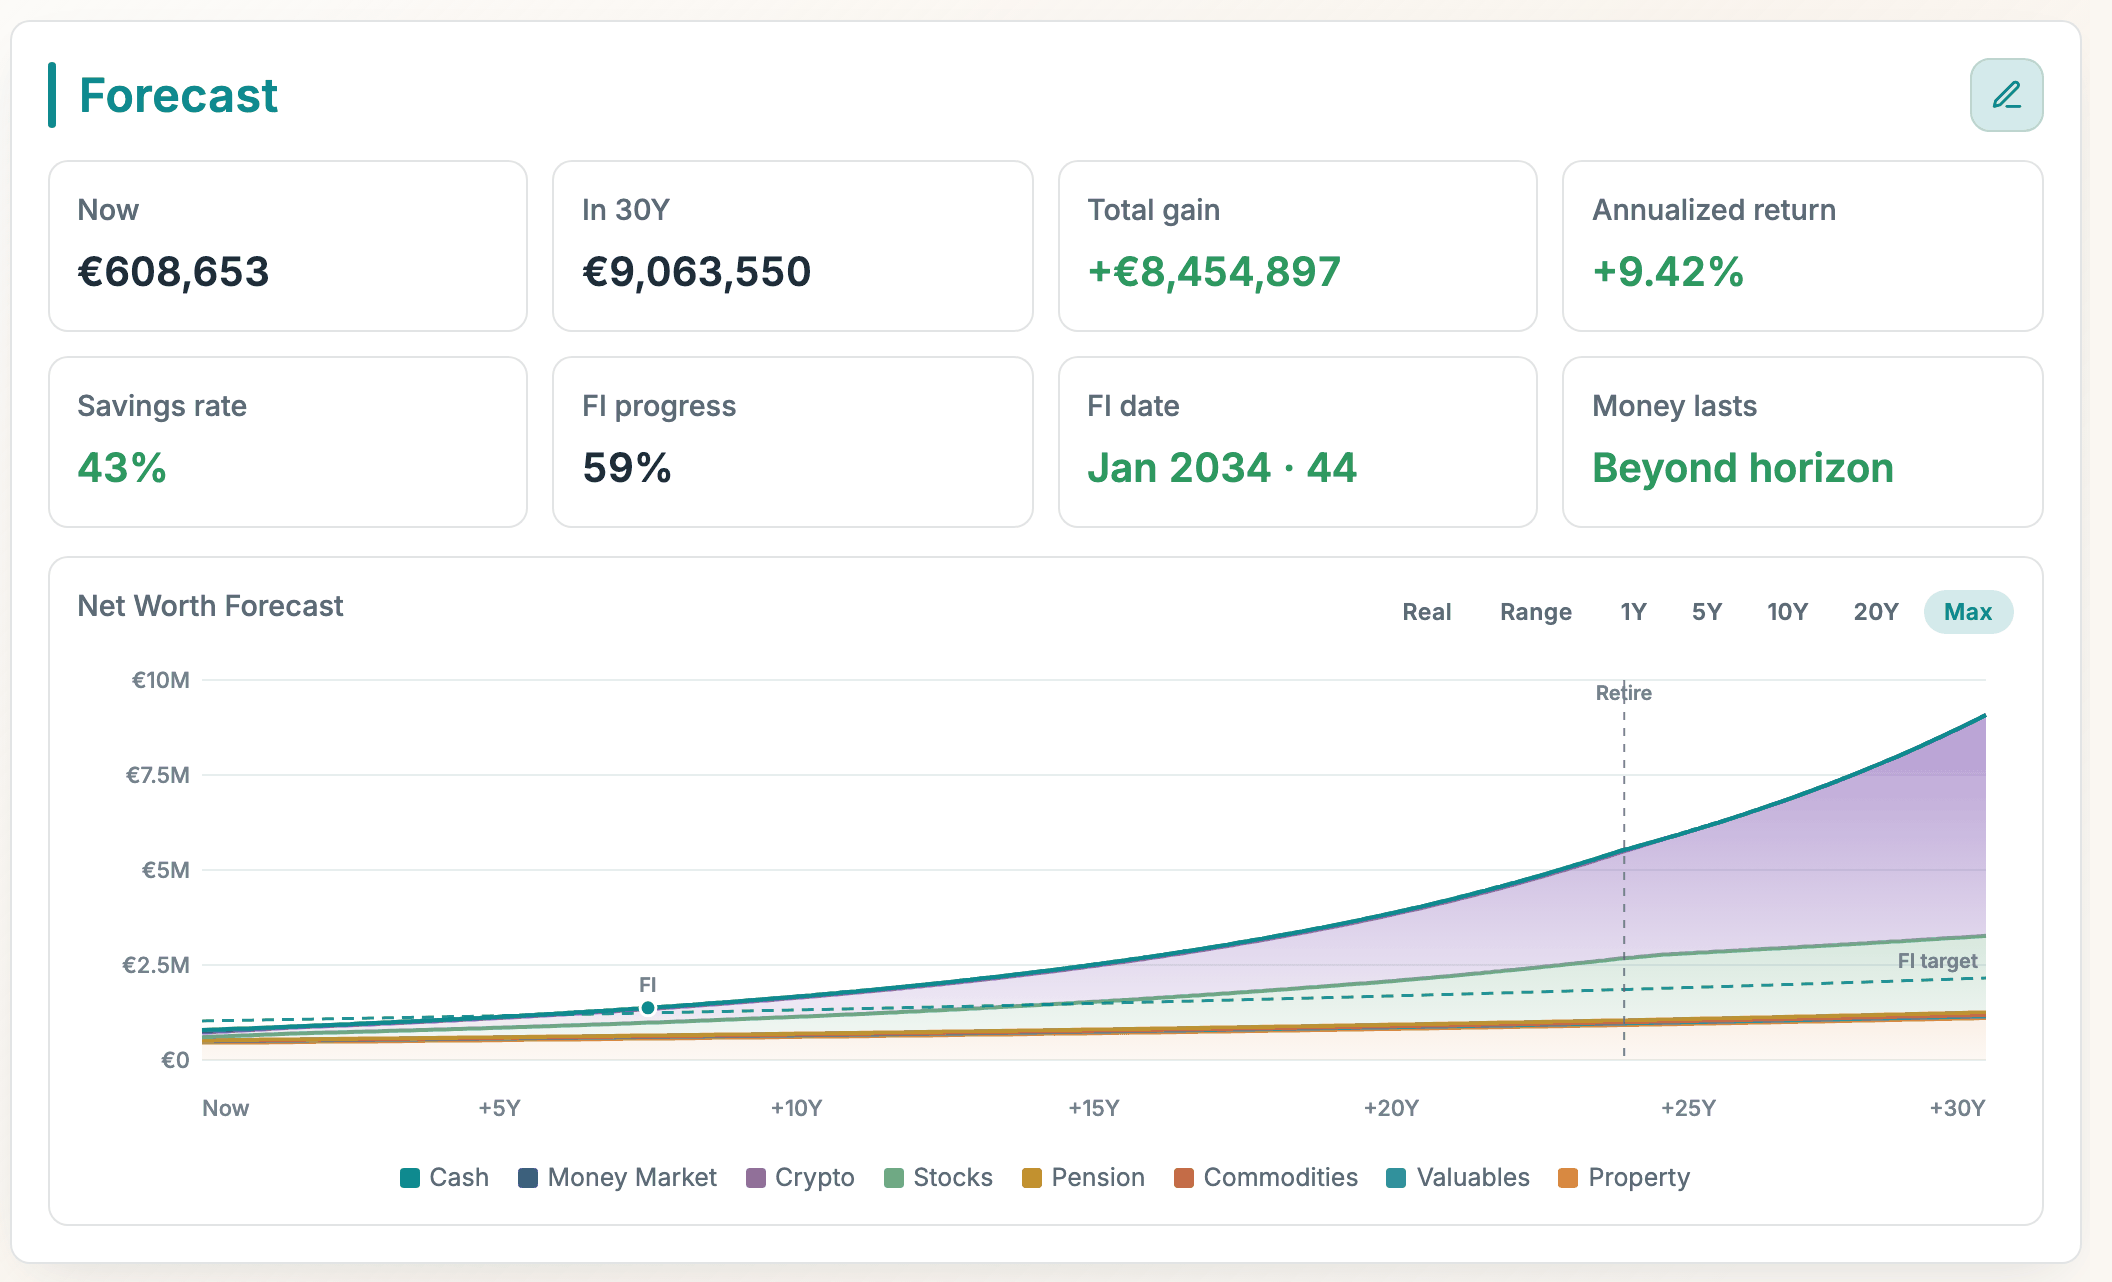Click the FI target line label
Screen dimensions: 2112x1282
(1938, 961)
